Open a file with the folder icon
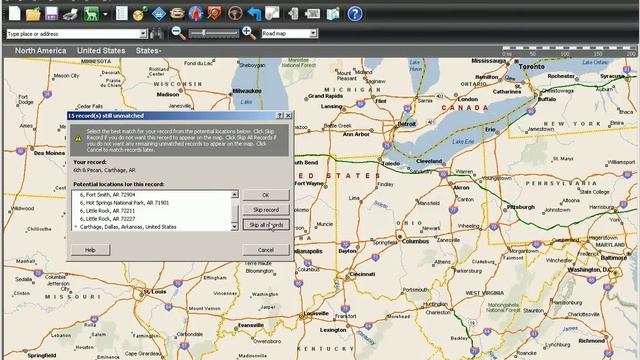640x360 pixels. coord(33,14)
